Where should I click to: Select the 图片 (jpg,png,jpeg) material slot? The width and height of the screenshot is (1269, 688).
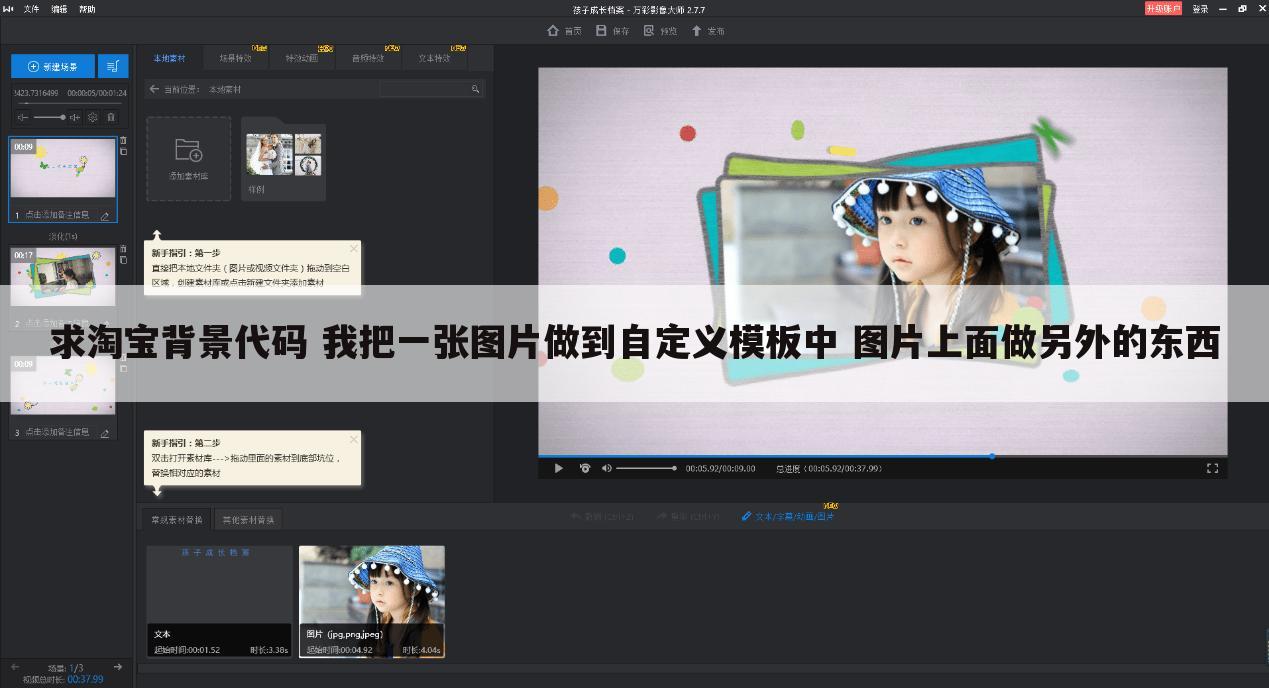click(x=372, y=601)
